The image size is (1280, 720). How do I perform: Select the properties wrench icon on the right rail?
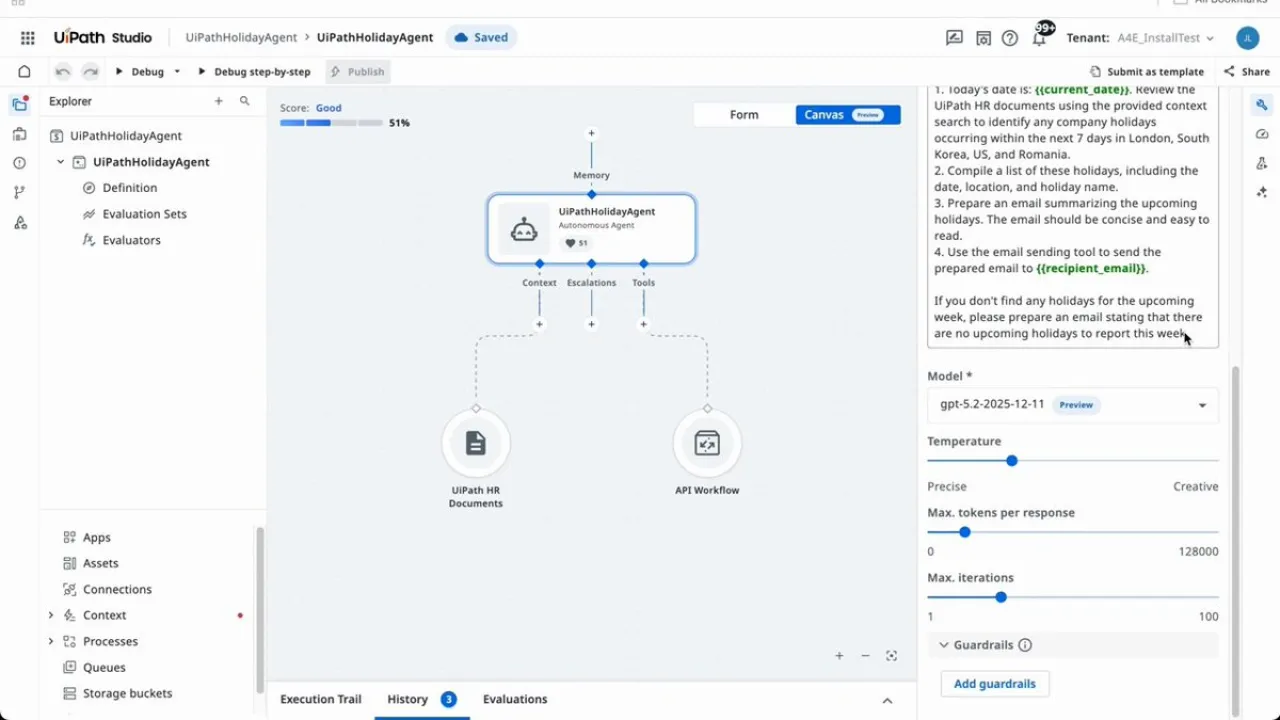tap(1262, 105)
